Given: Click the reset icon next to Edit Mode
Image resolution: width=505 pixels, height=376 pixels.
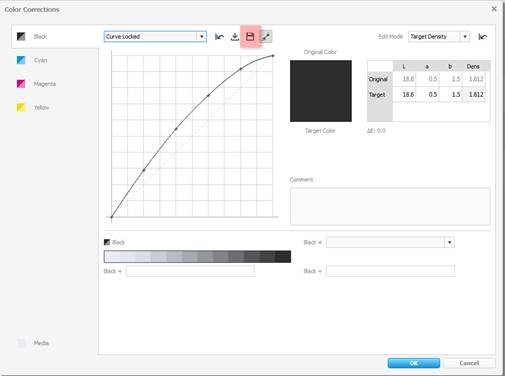Looking at the screenshot, I should [483, 37].
